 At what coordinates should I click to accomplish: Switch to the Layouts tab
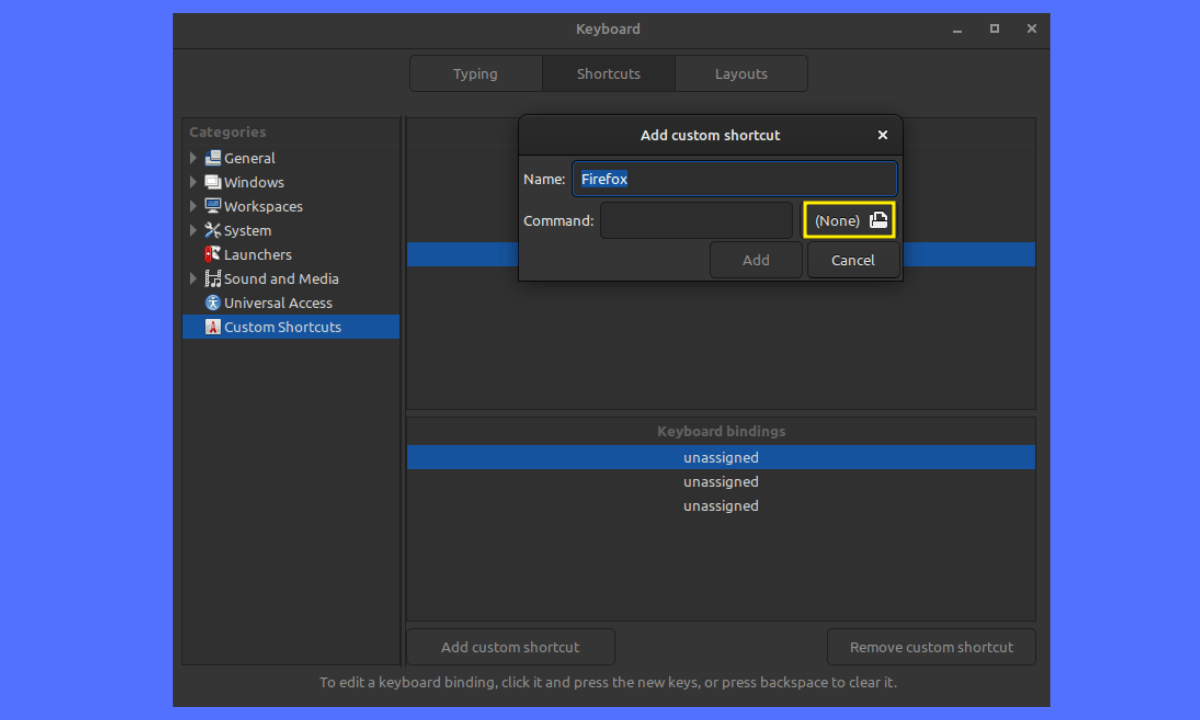click(x=741, y=74)
